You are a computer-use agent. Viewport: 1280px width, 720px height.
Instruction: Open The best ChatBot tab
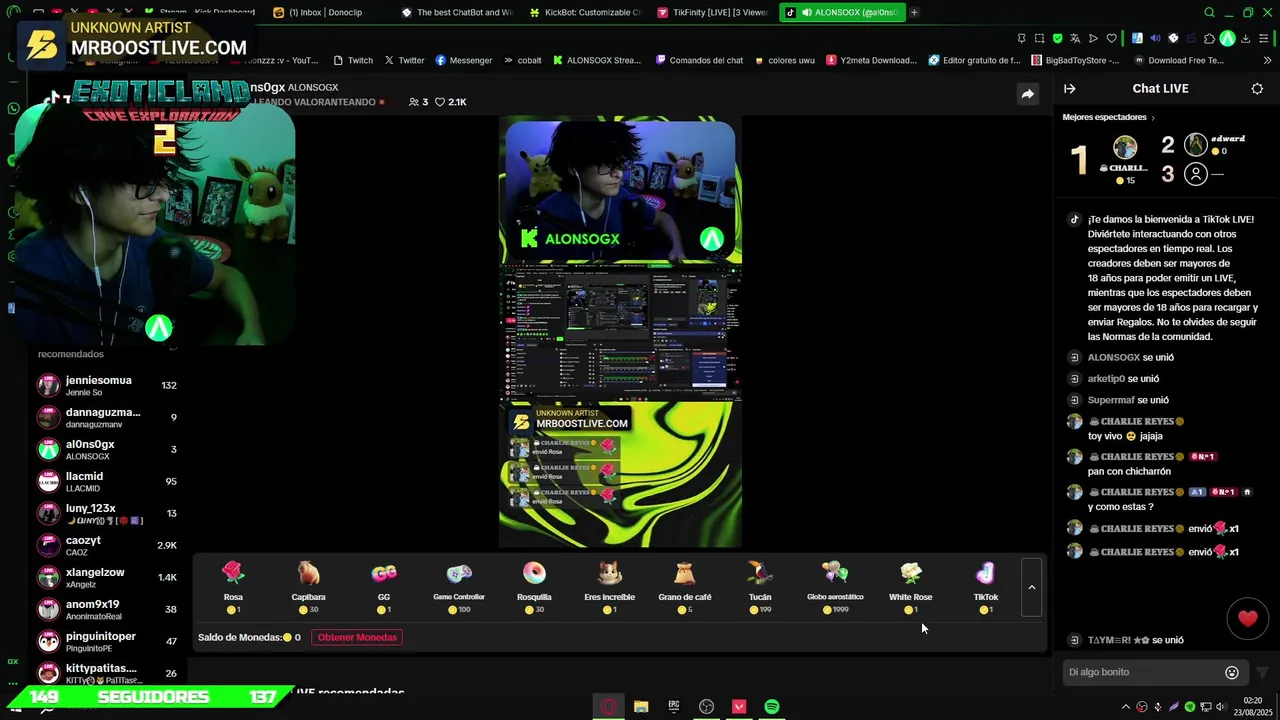tap(458, 13)
